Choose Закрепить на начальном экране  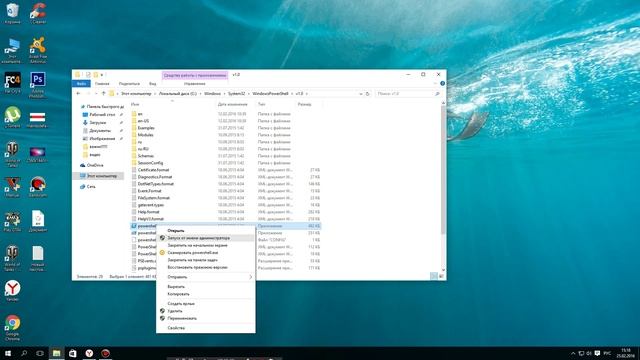click(206, 245)
